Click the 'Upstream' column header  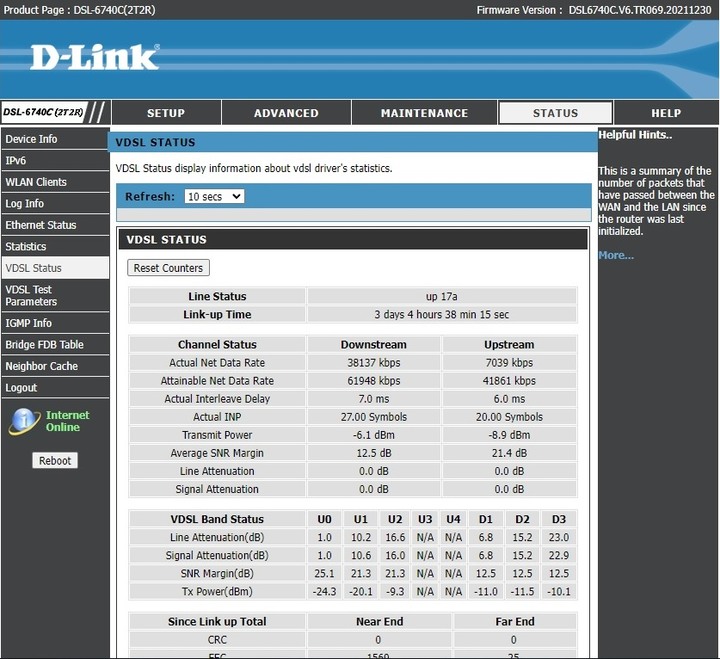click(509, 345)
